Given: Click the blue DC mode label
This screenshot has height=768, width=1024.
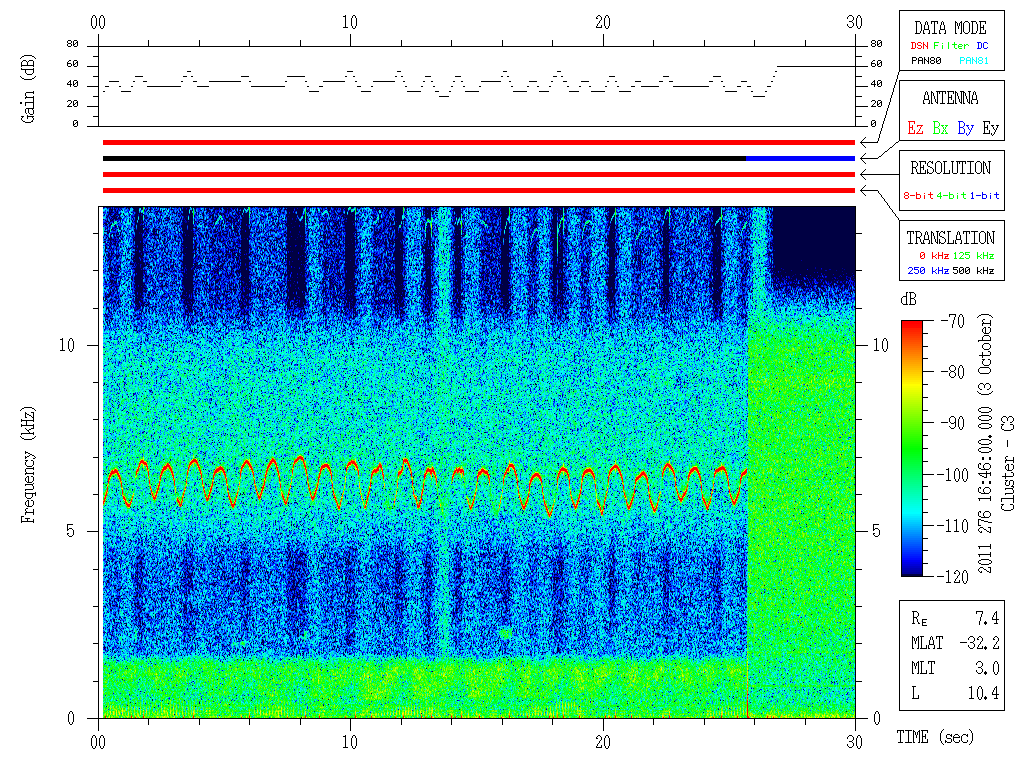Looking at the screenshot, I should [982, 46].
